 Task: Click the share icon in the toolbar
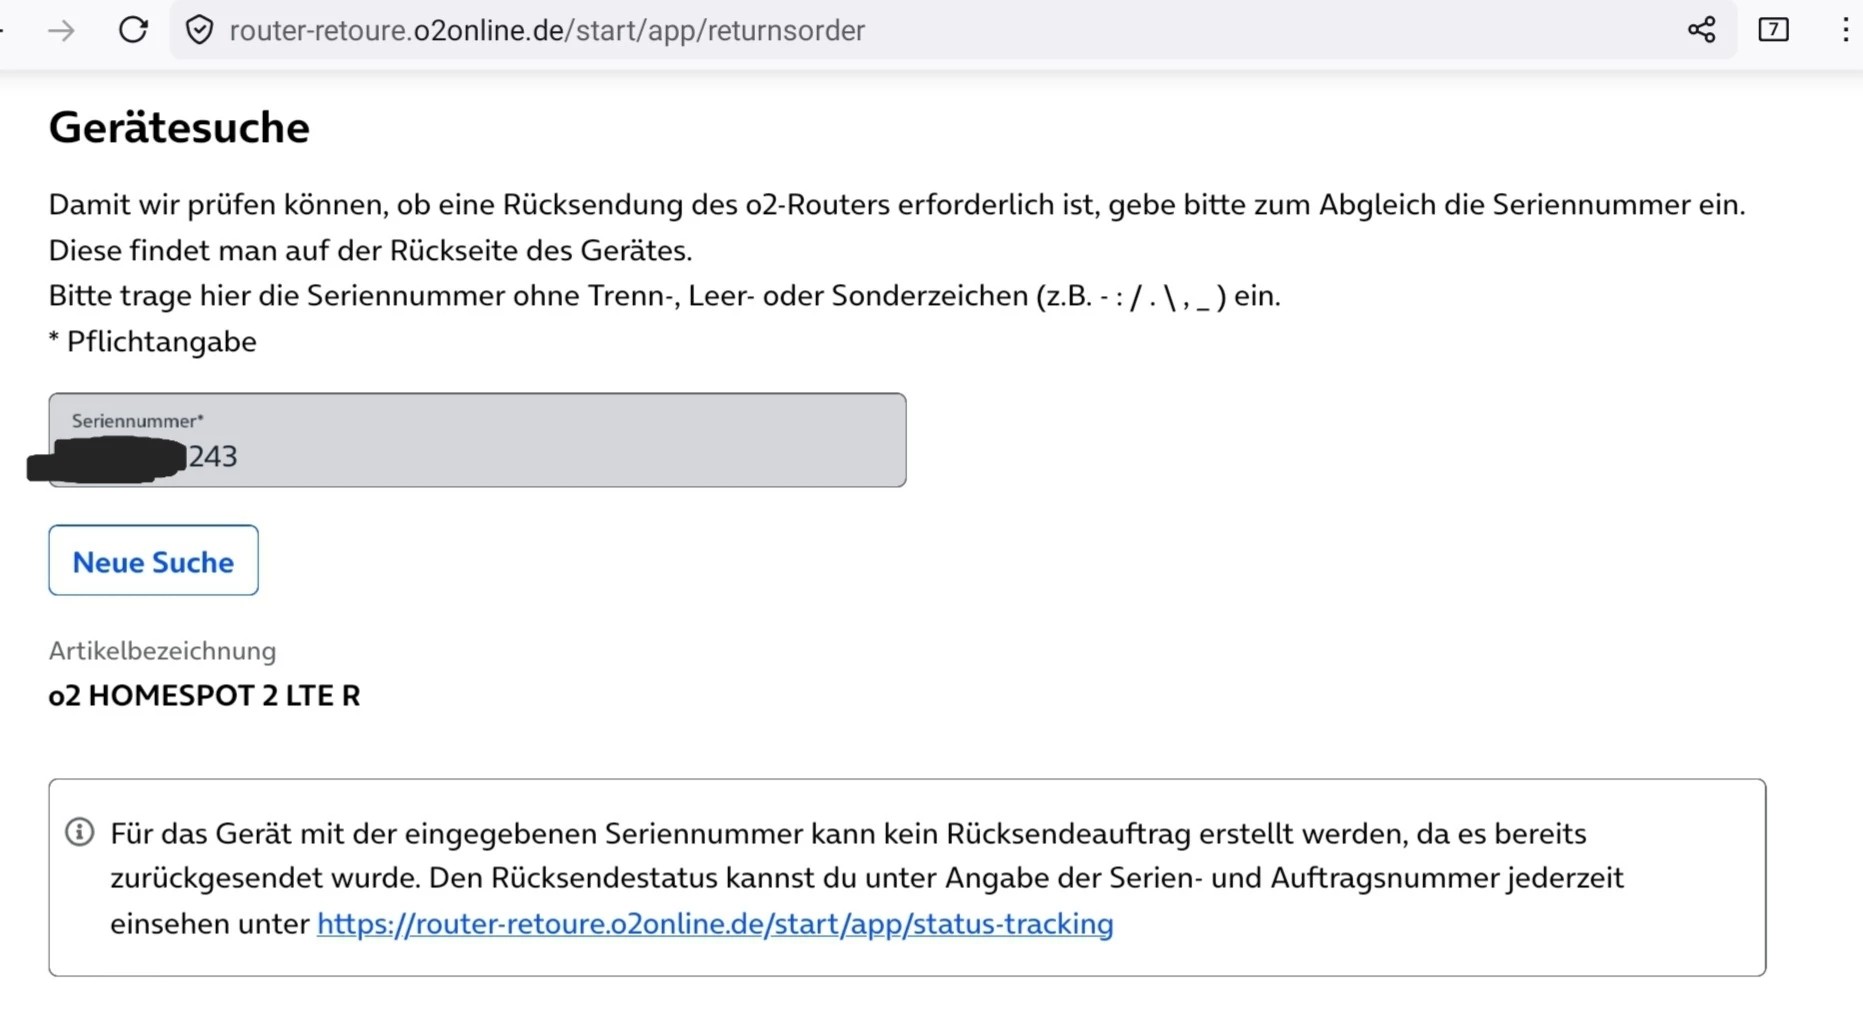[x=1701, y=30]
